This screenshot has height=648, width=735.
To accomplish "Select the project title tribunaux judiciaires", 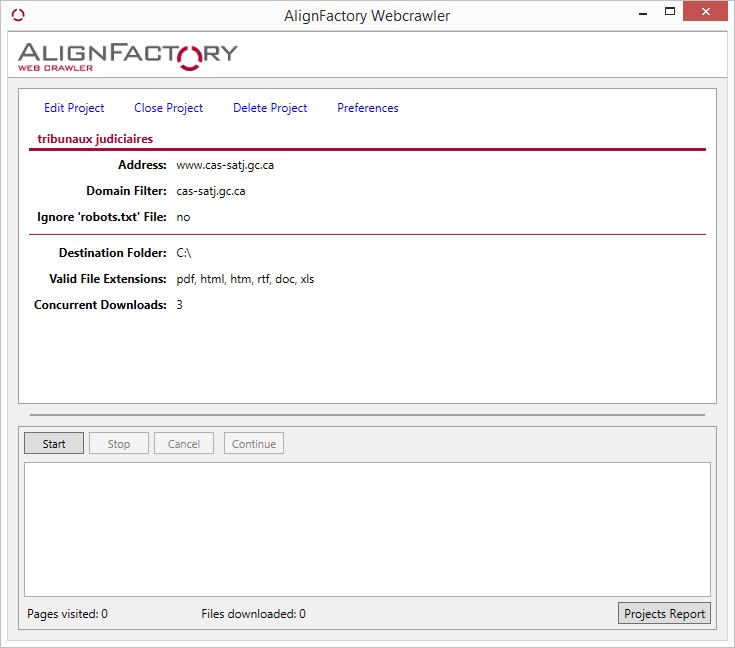I will (x=95, y=139).
